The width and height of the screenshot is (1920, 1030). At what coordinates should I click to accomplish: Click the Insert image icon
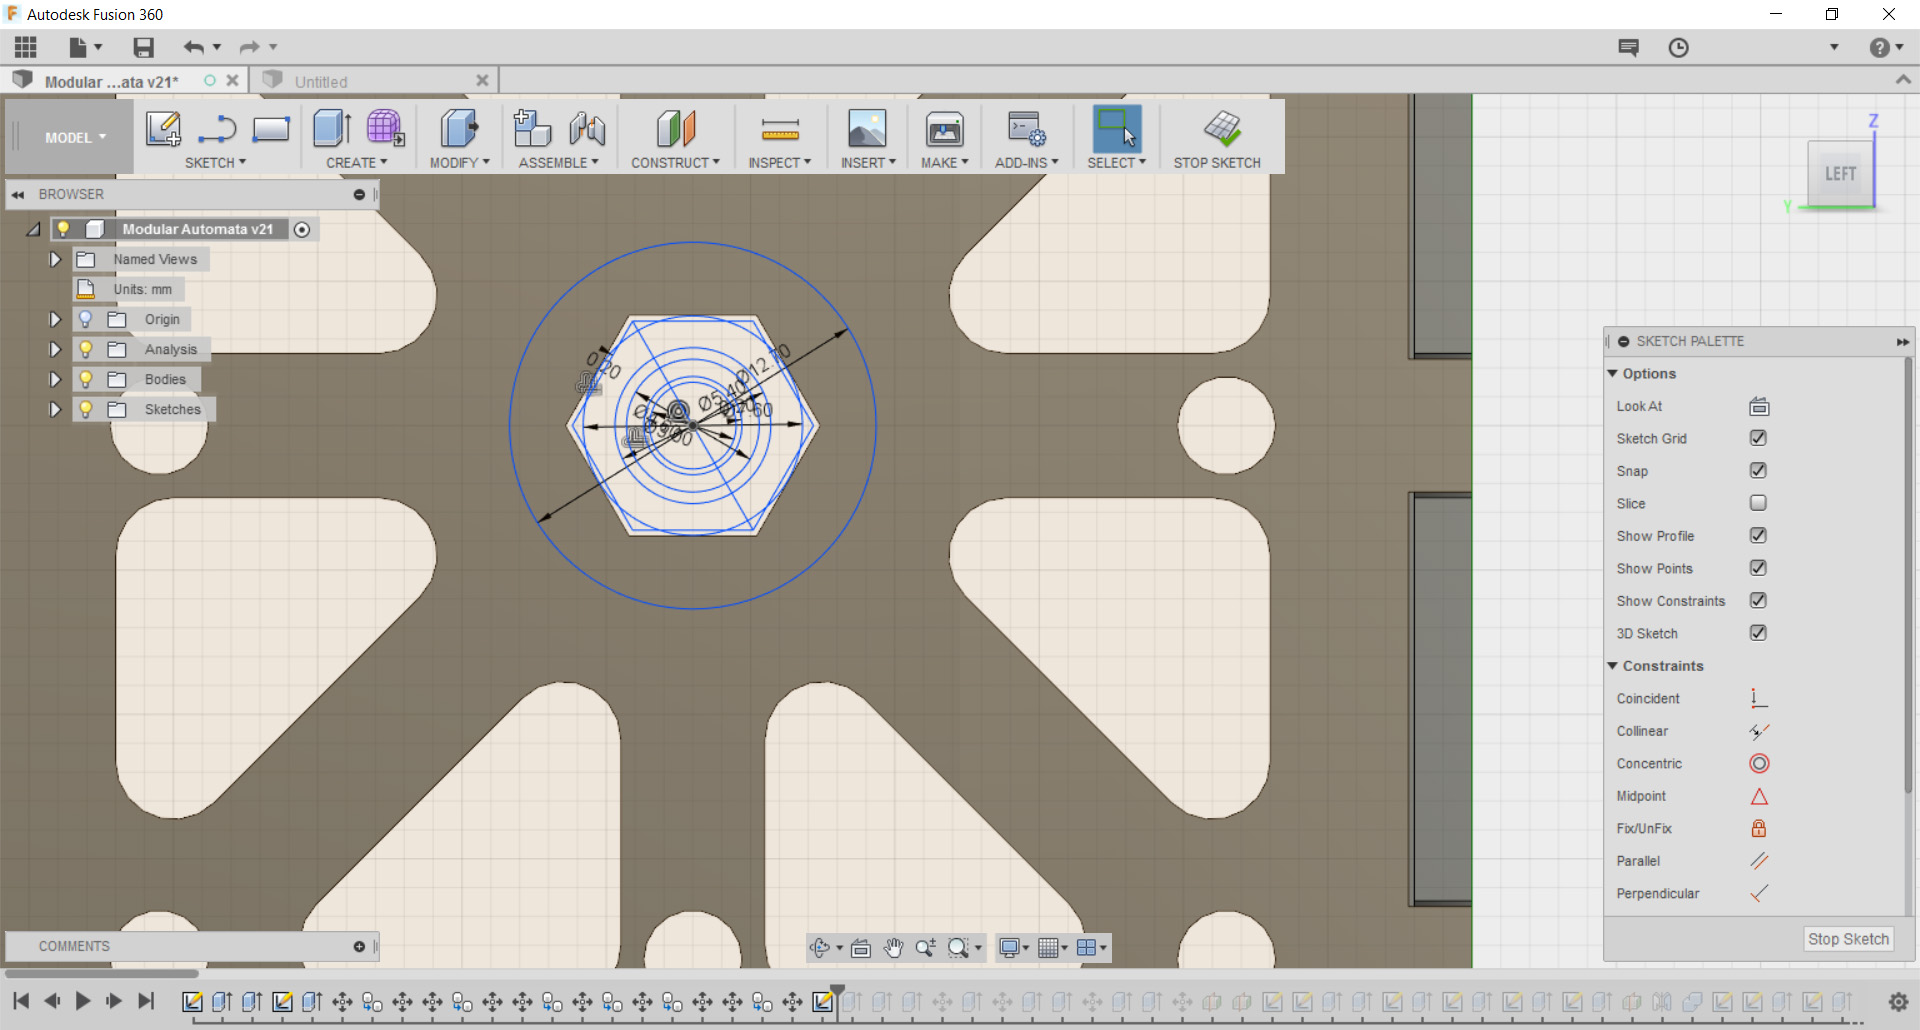867,129
